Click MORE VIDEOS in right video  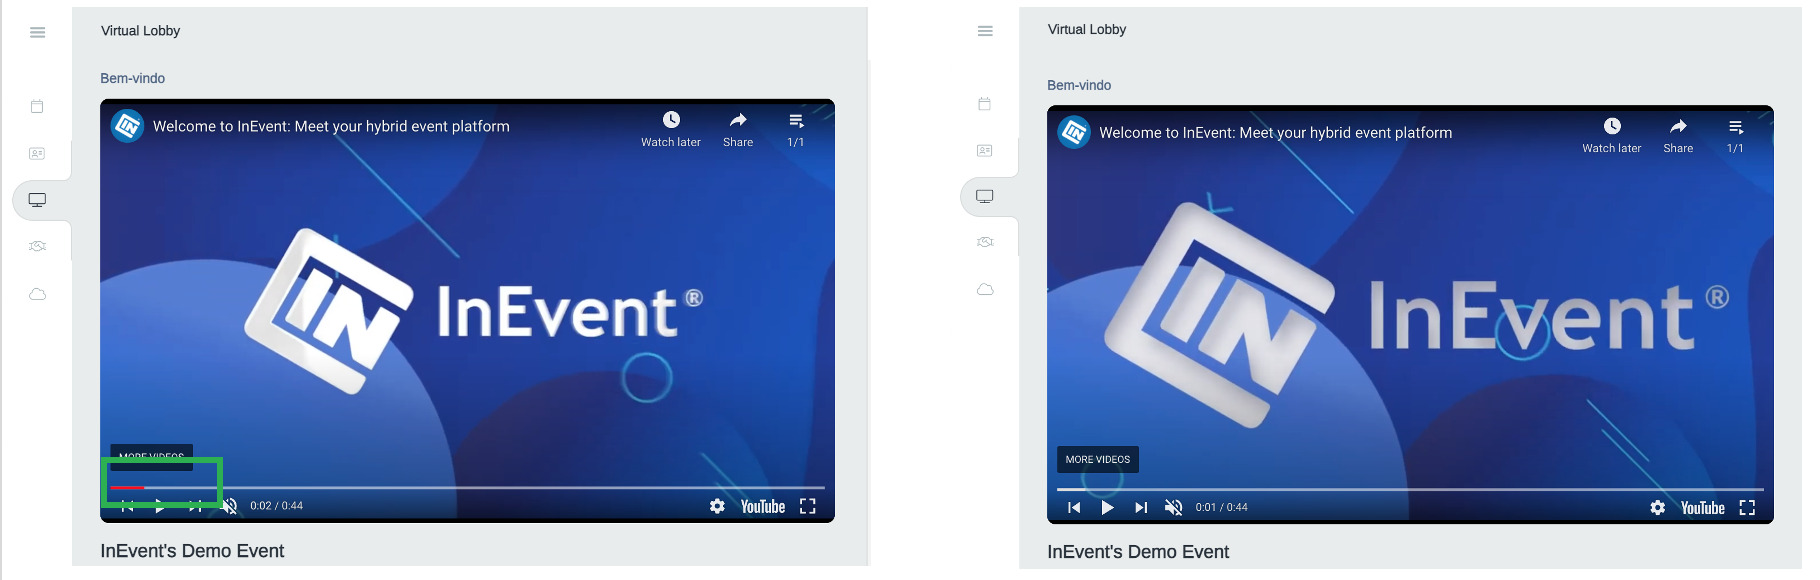point(1098,460)
